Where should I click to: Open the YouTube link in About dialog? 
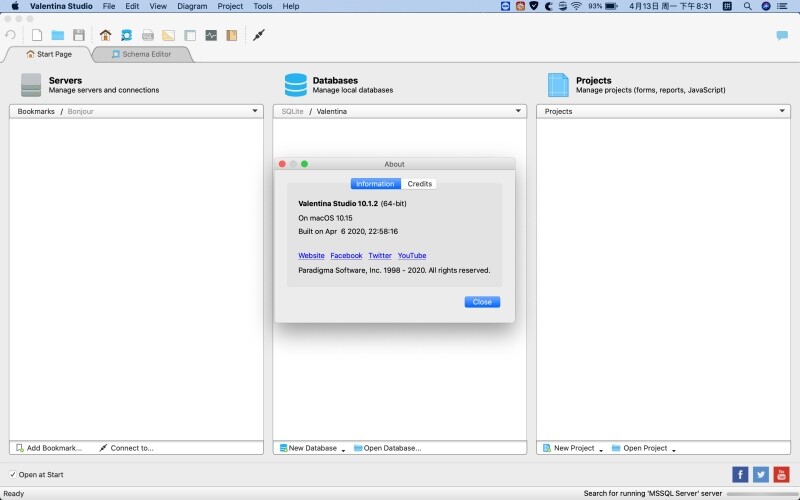(x=412, y=256)
